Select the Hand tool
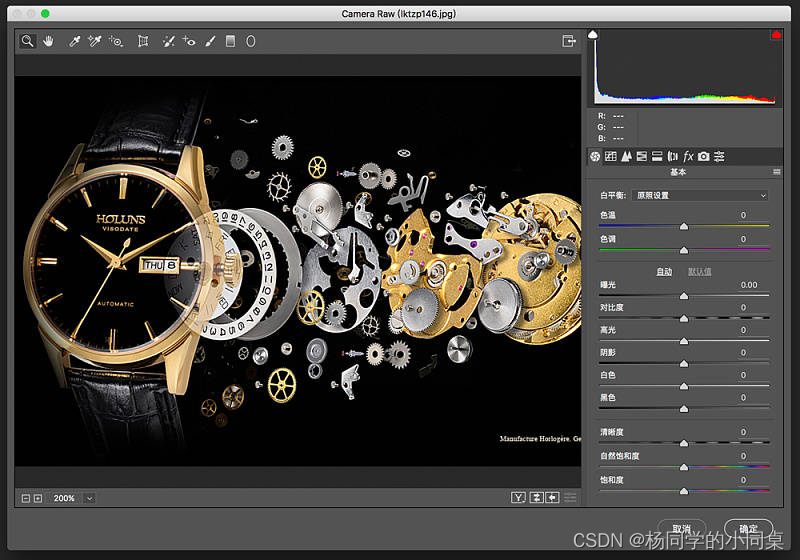Screen dimensions: 800x560 [48, 41]
